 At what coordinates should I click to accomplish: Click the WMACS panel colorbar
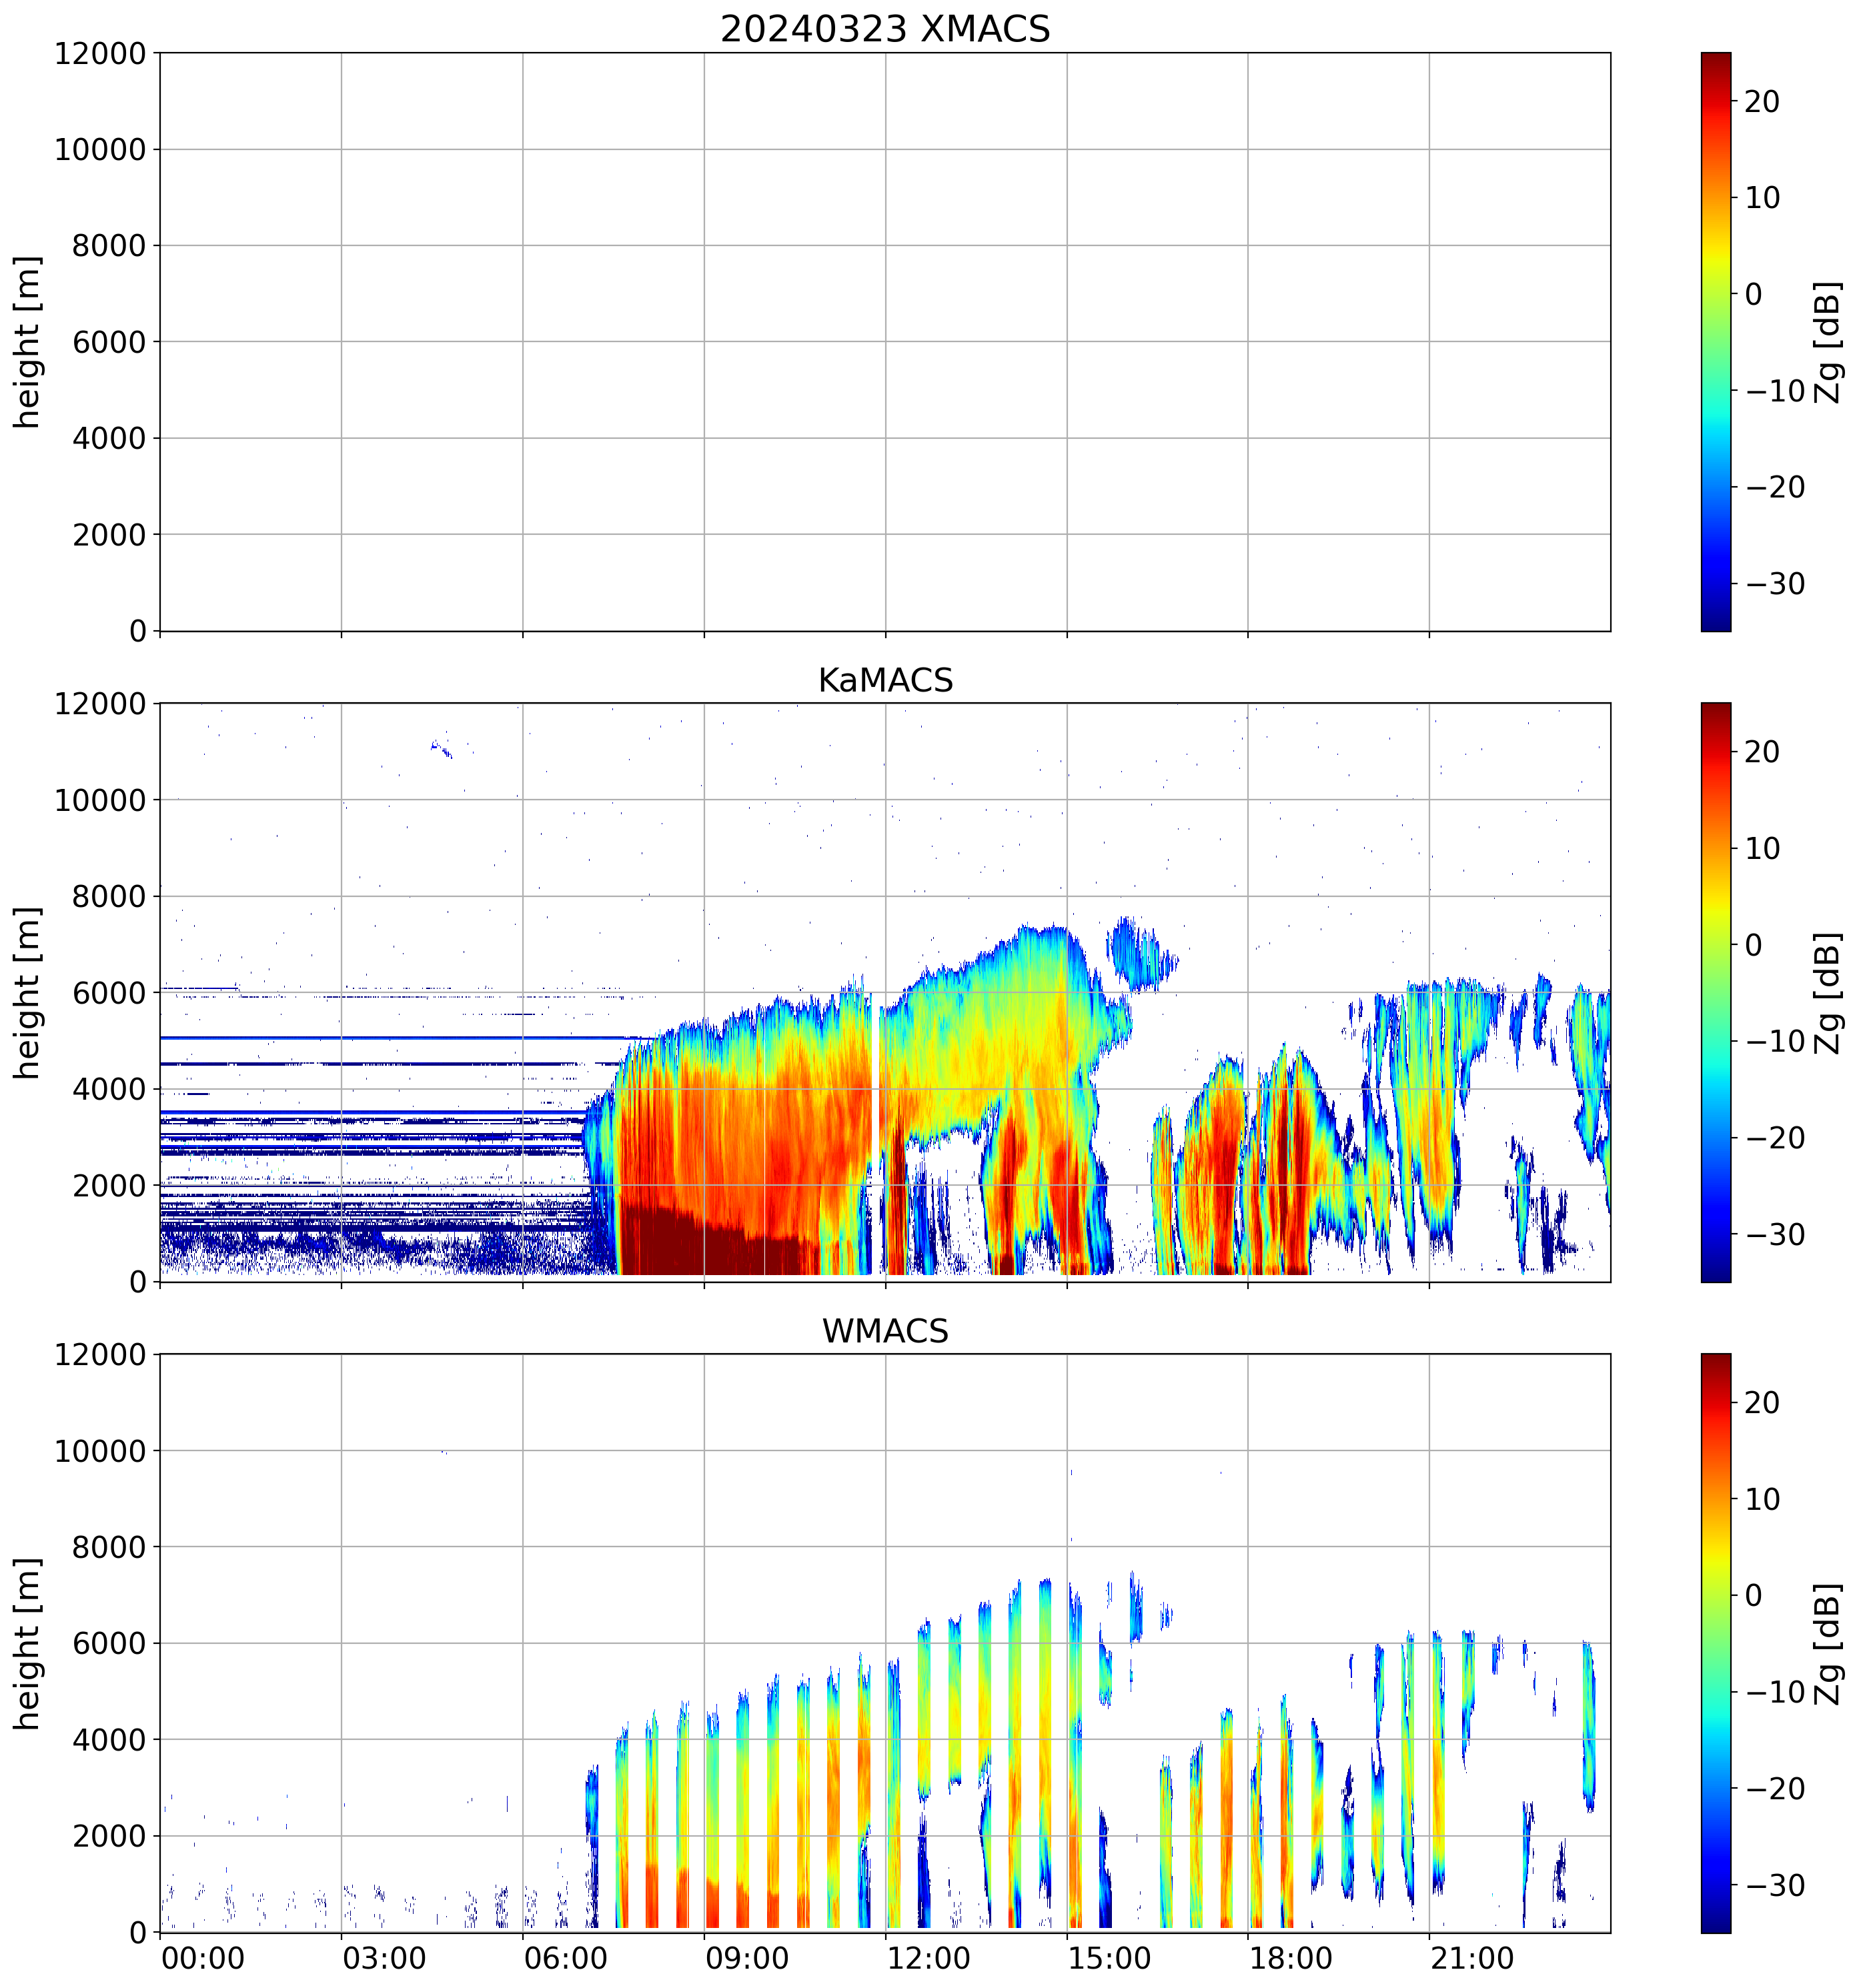tap(1715, 1643)
